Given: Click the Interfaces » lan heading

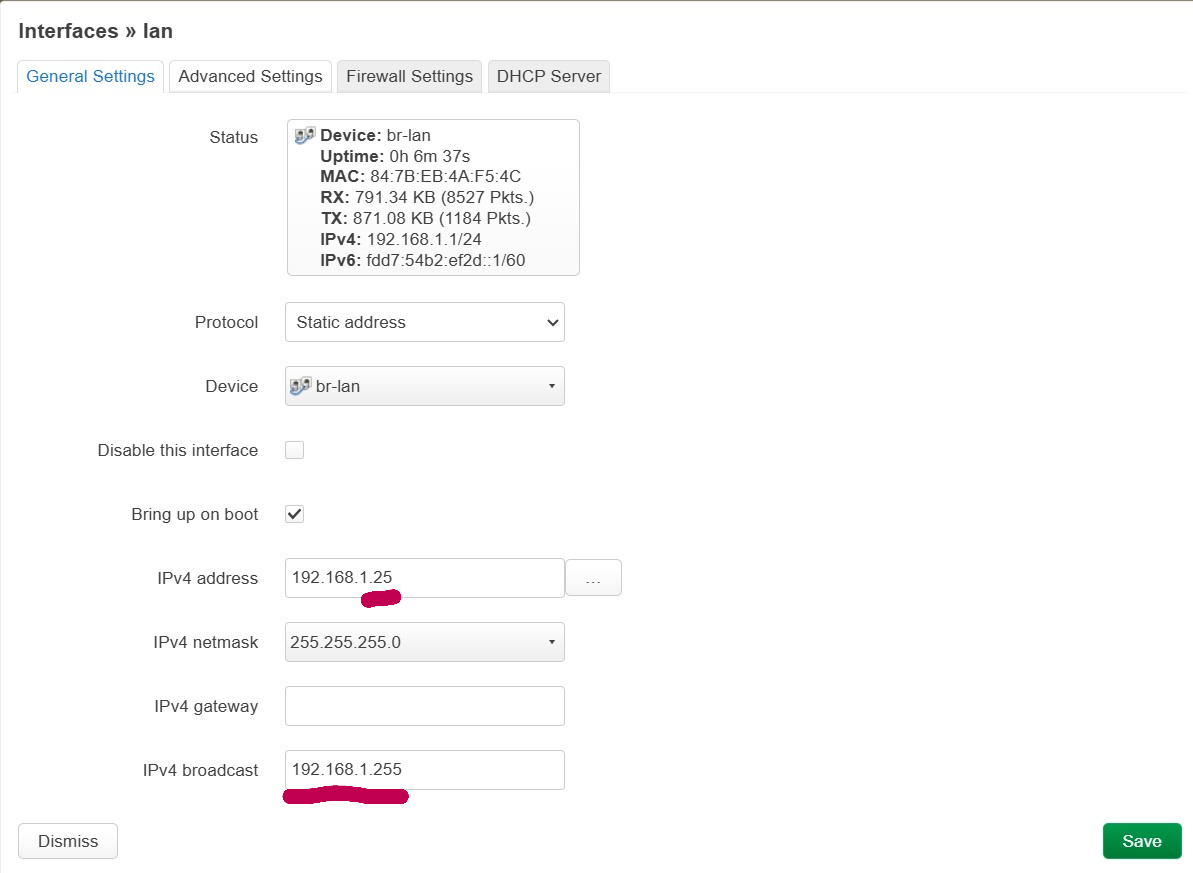Looking at the screenshot, I should 96,31.
